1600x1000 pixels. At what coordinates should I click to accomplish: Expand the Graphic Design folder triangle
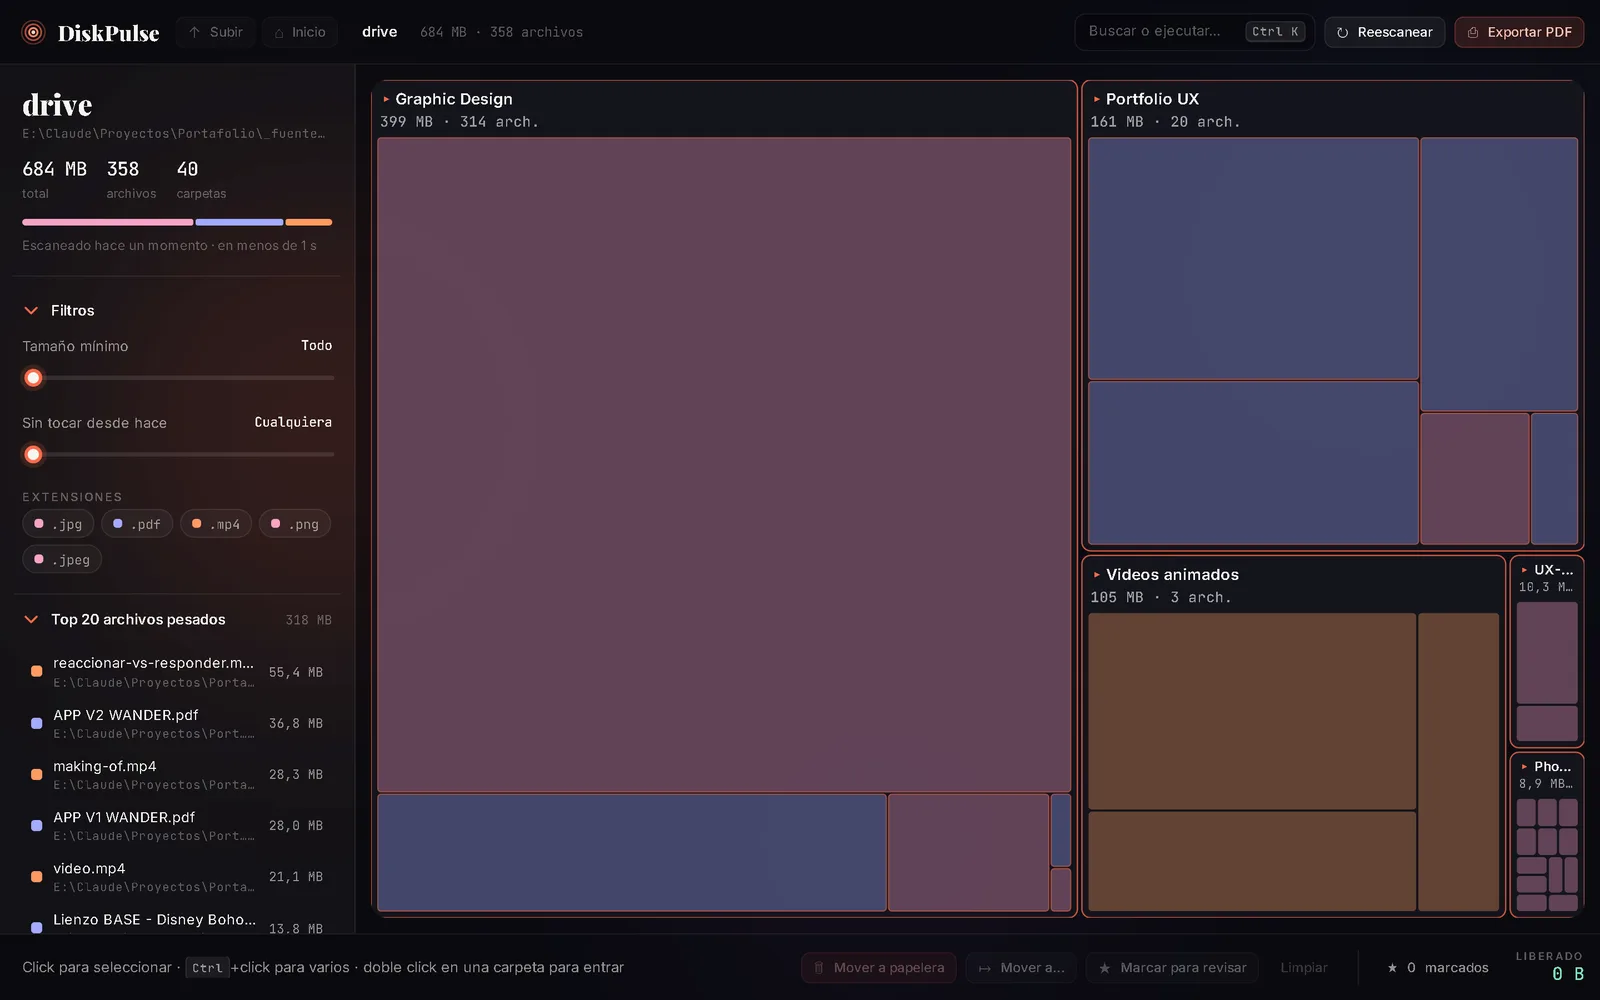click(386, 100)
